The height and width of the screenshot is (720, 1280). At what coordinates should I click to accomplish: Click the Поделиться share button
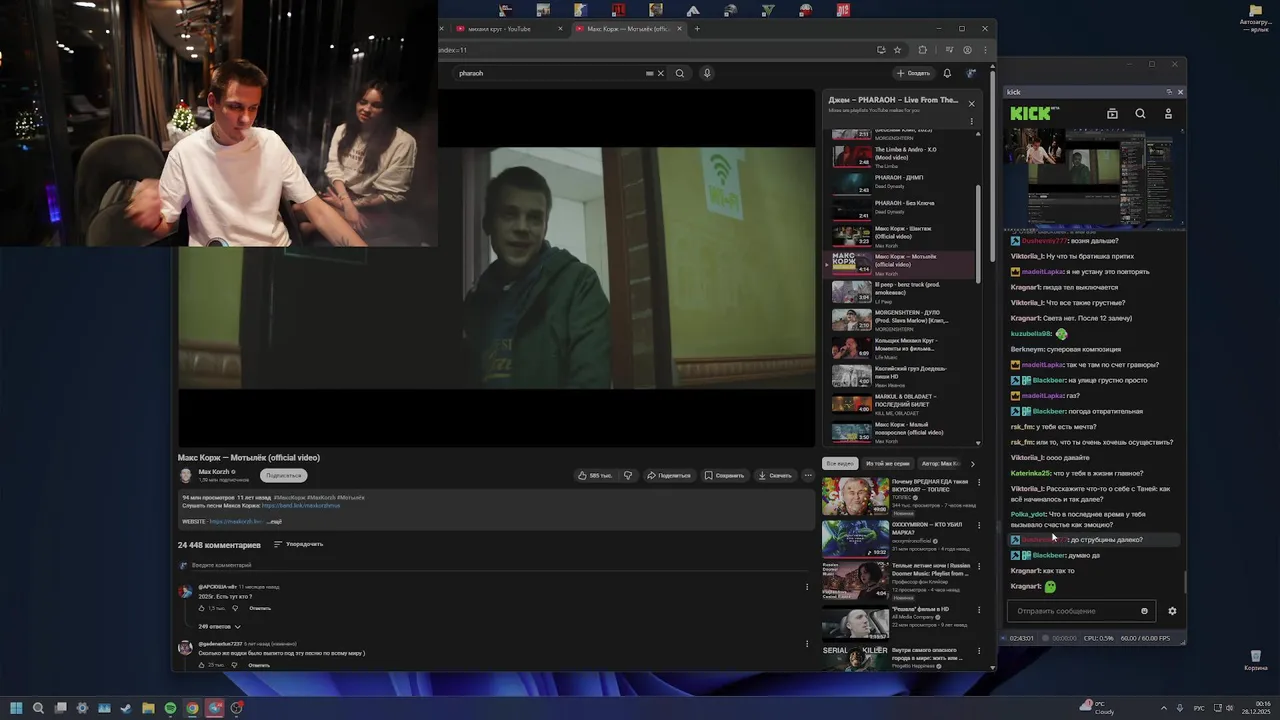[668, 475]
